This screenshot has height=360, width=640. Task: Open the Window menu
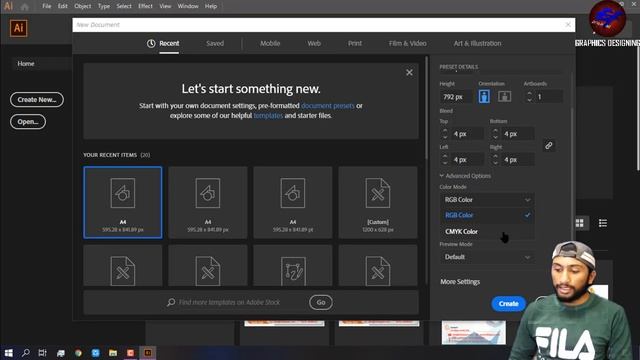[188, 6]
